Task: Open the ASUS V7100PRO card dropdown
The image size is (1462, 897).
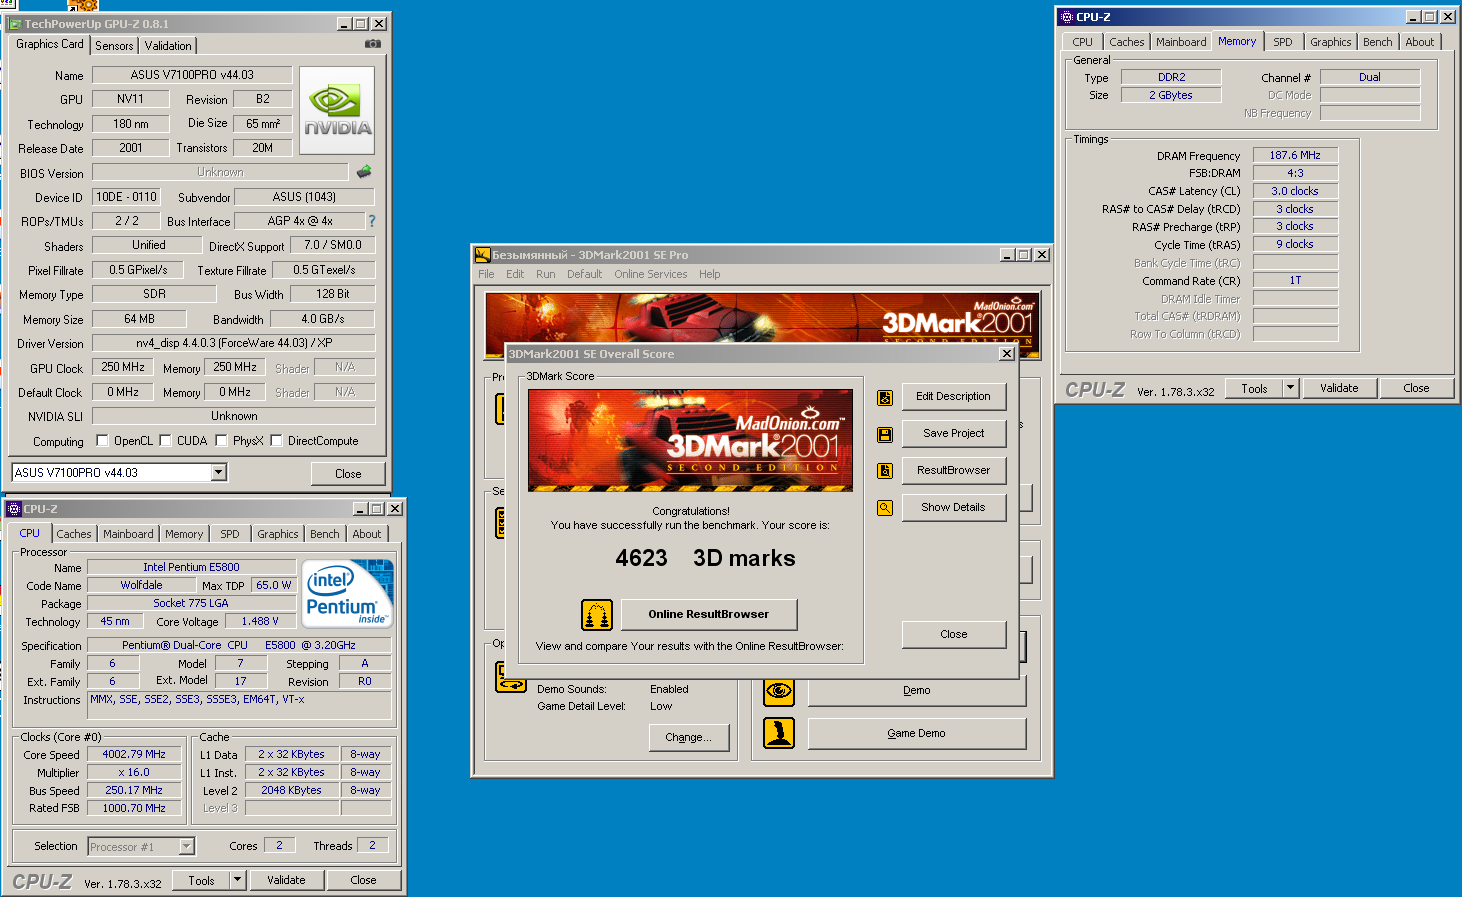Action: coord(219,473)
